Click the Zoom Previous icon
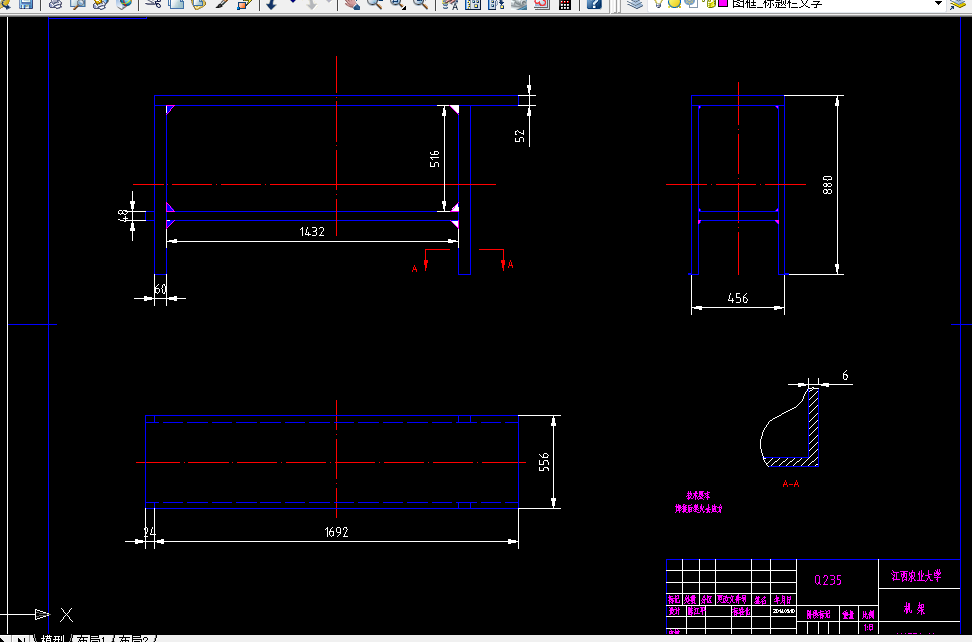The height and width of the screenshot is (642, 972). point(420,4)
